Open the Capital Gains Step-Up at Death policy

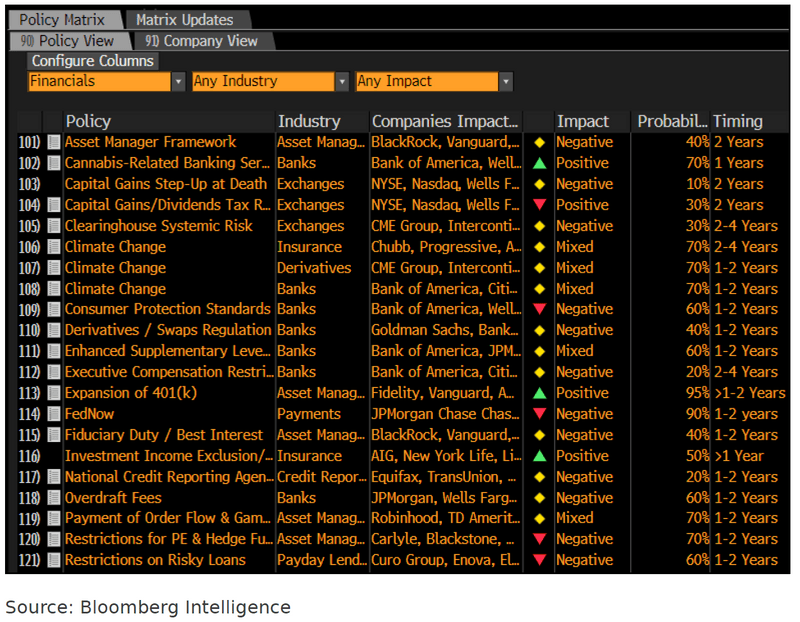pyautogui.click(x=166, y=184)
